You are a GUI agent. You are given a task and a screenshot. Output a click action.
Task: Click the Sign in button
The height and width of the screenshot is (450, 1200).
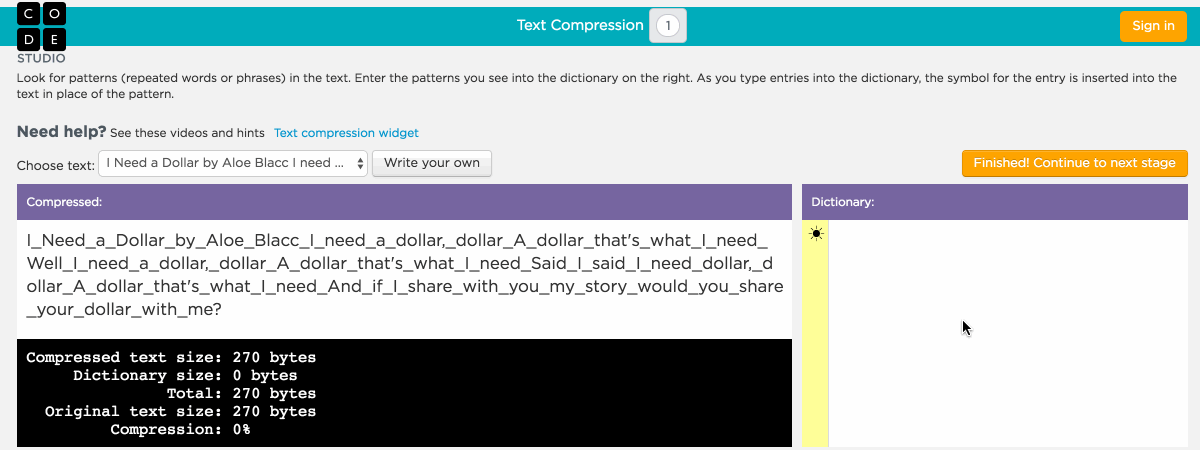coord(1153,26)
